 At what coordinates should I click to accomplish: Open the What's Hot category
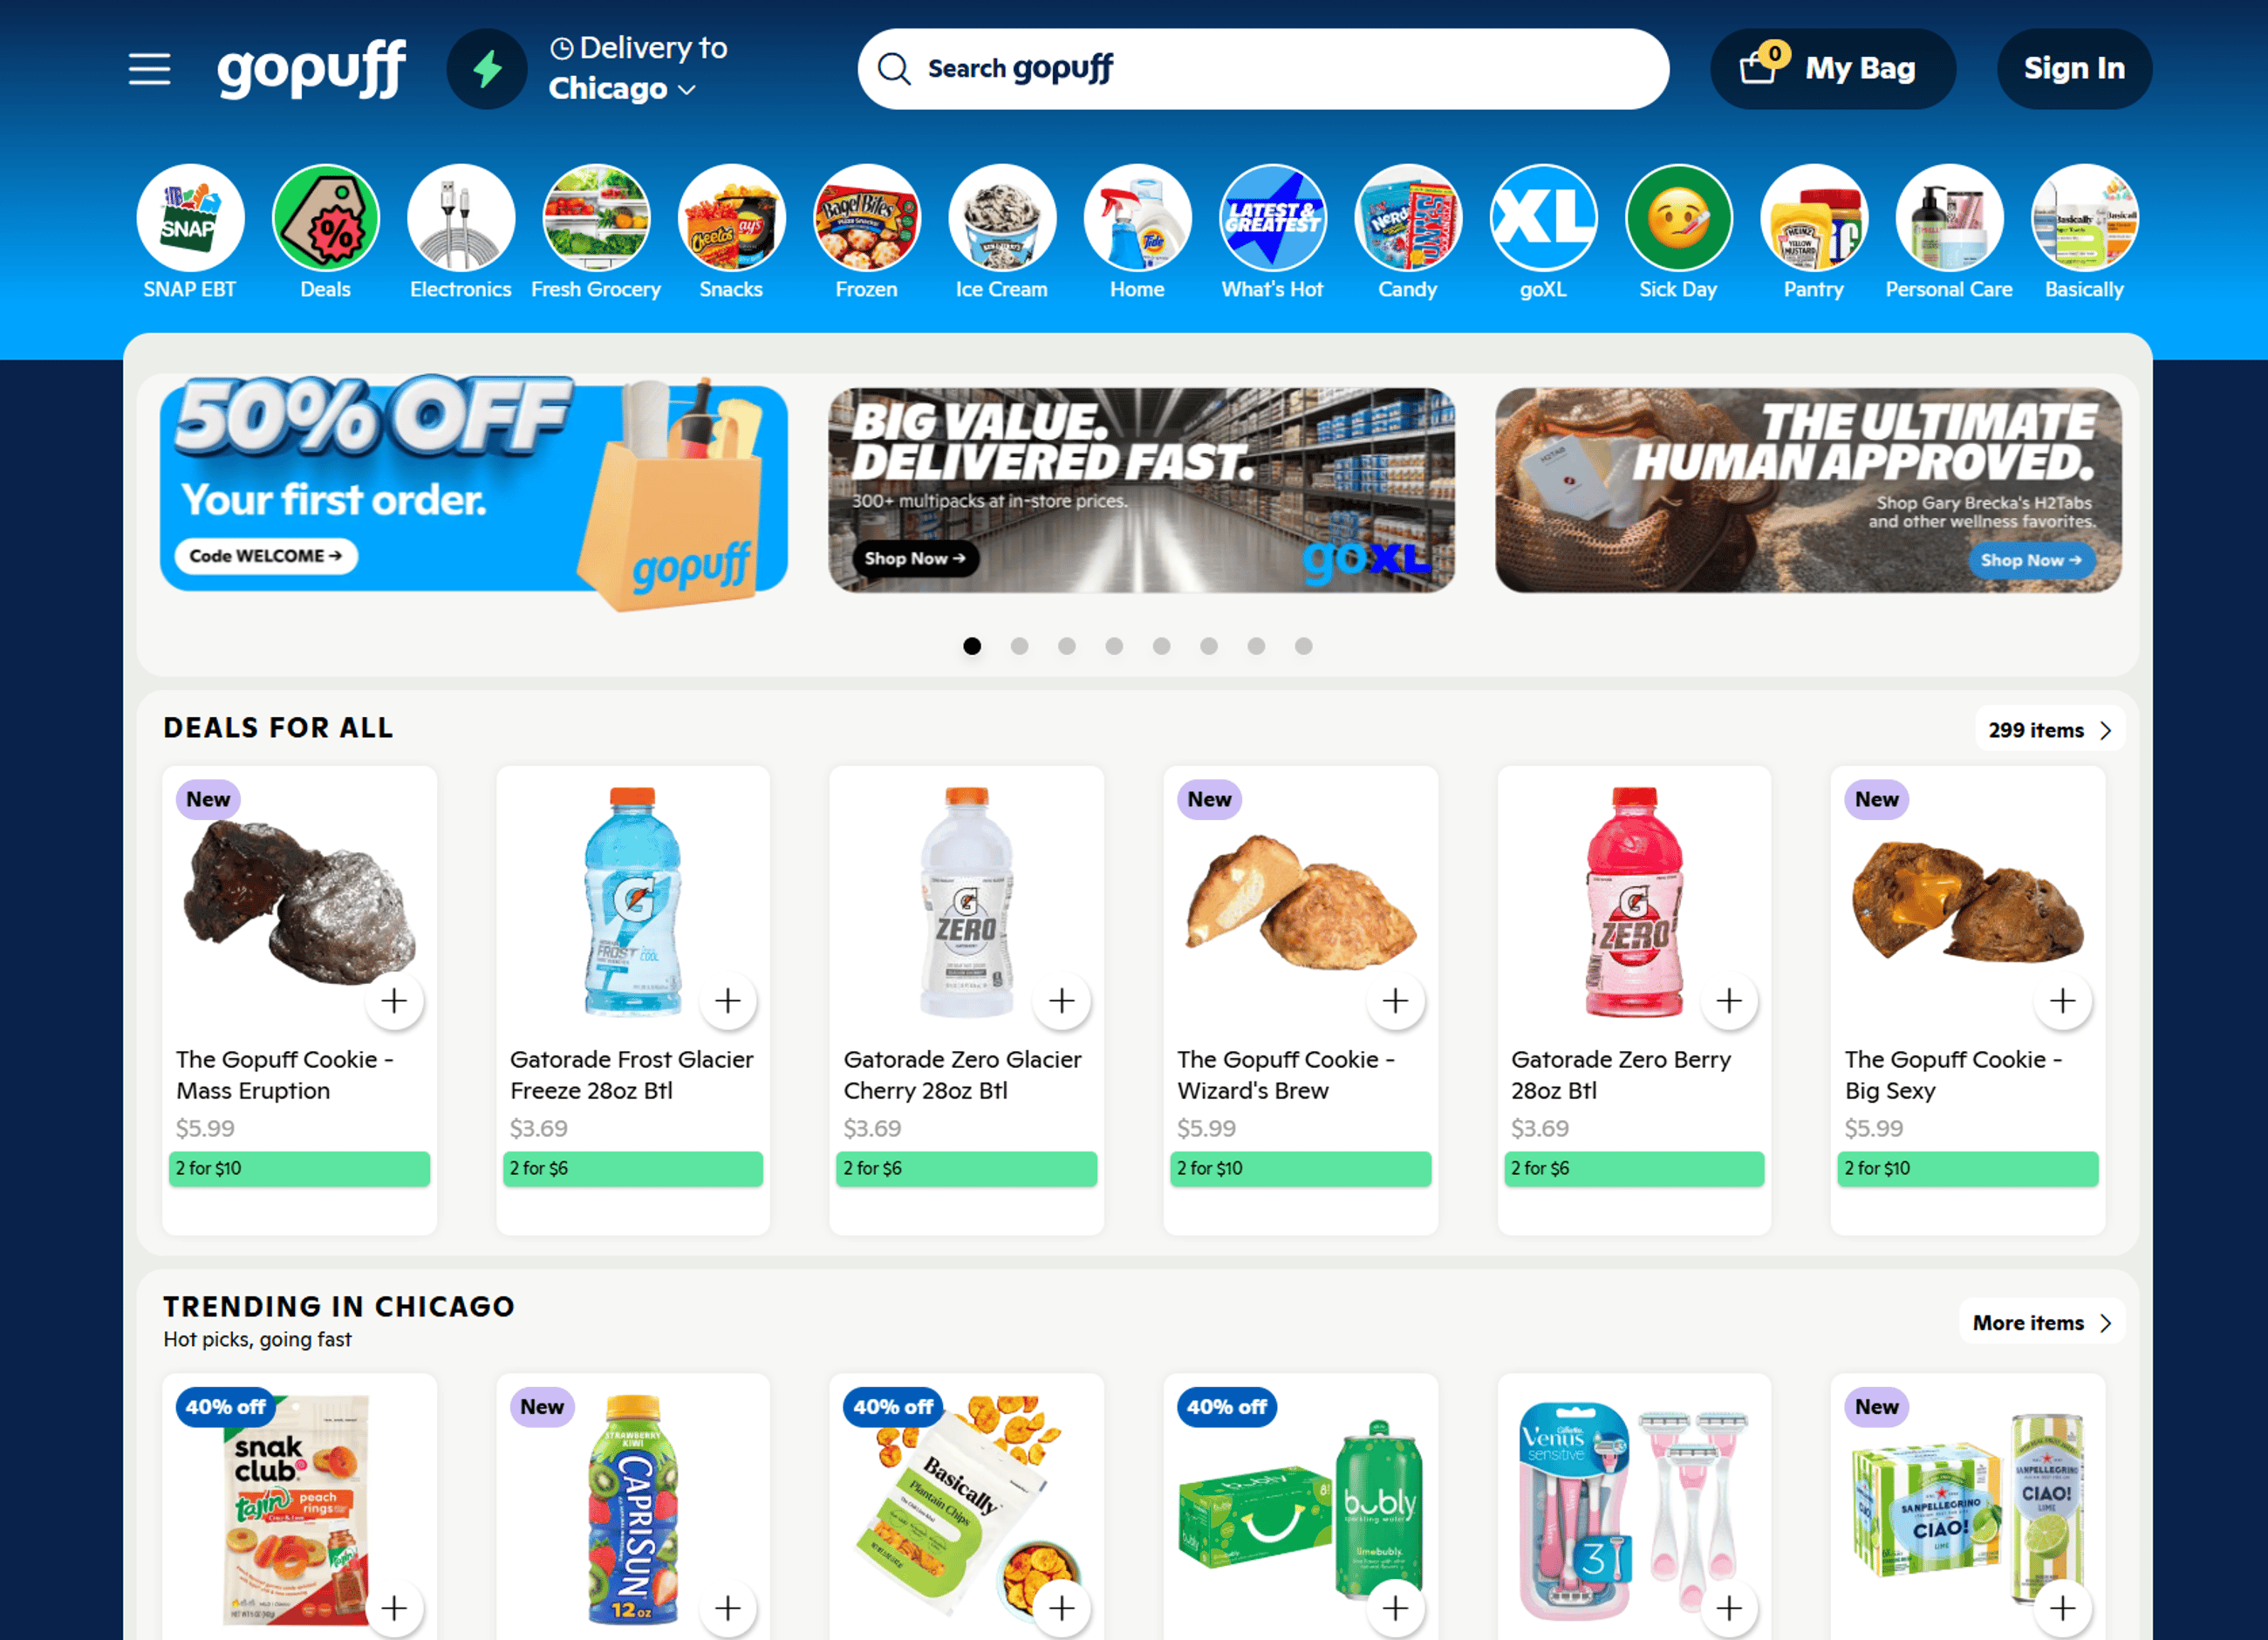pyautogui.click(x=1272, y=232)
